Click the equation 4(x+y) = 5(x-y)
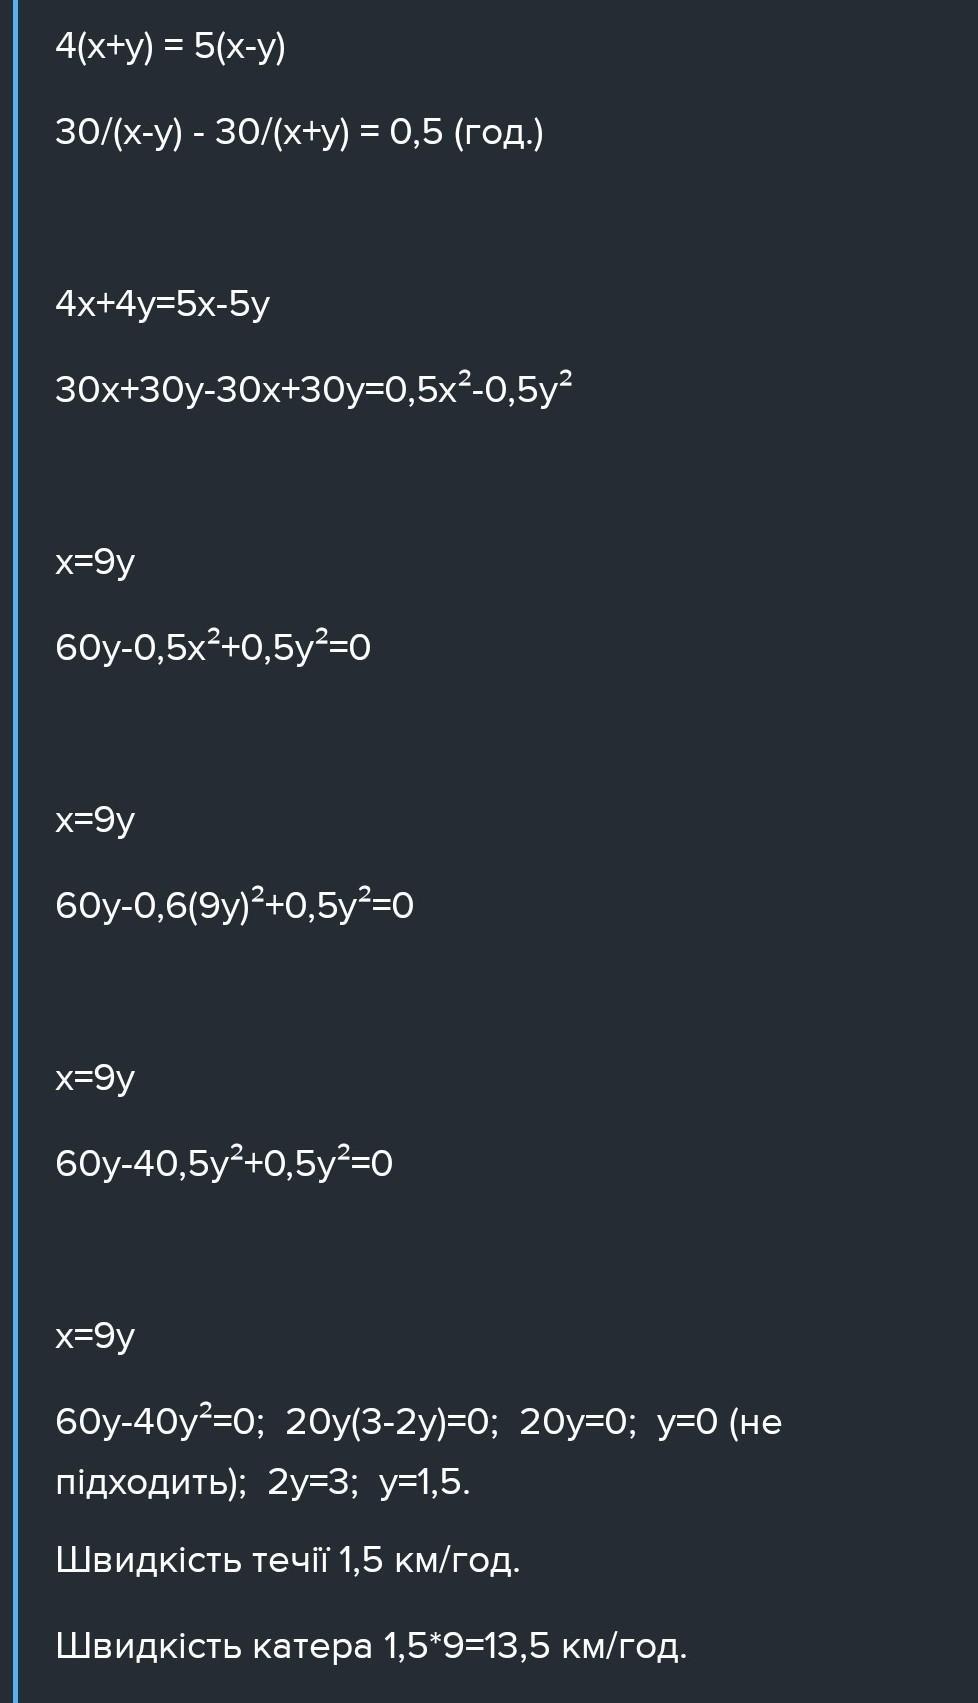Image resolution: width=978 pixels, height=1703 pixels. pyautogui.click(x=171, y=46)
